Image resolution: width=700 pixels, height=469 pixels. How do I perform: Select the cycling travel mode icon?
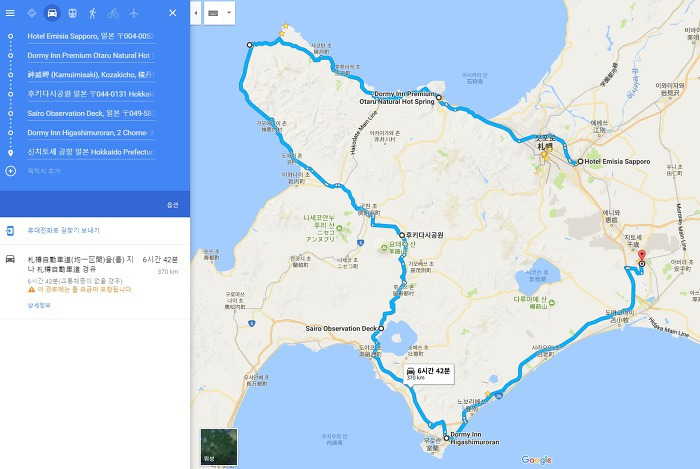pos(113,13)
